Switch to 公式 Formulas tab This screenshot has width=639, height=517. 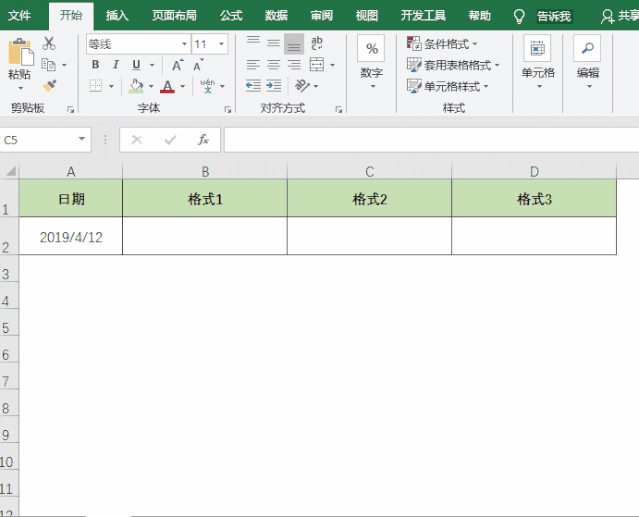(231, 15)
